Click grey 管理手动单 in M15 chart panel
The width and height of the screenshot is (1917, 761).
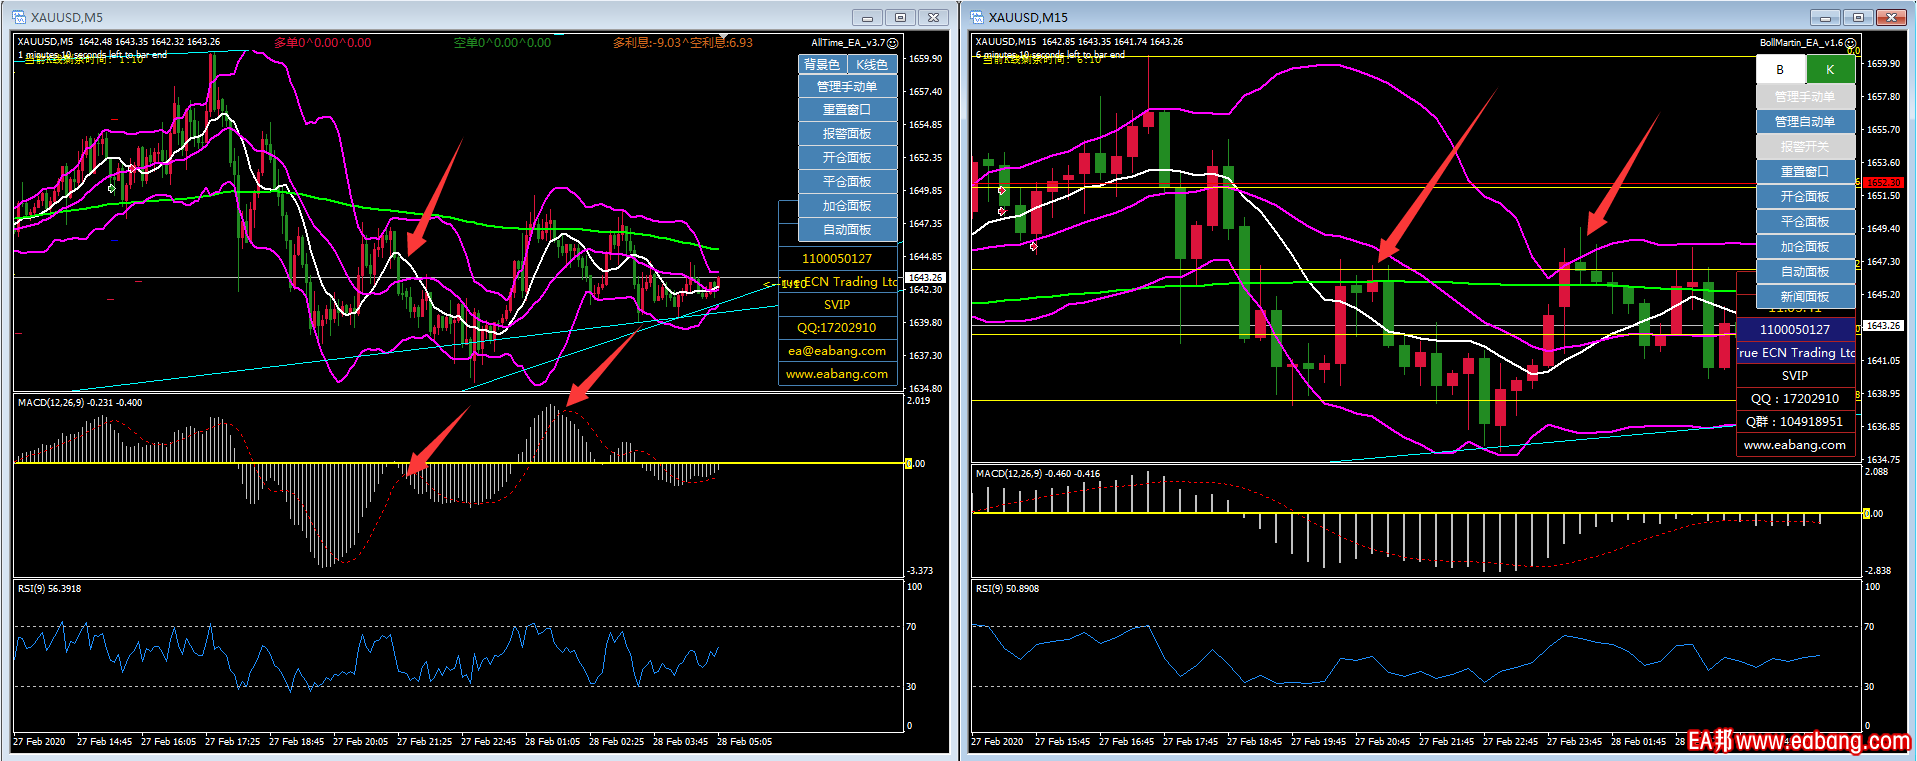coord(1805,97)
